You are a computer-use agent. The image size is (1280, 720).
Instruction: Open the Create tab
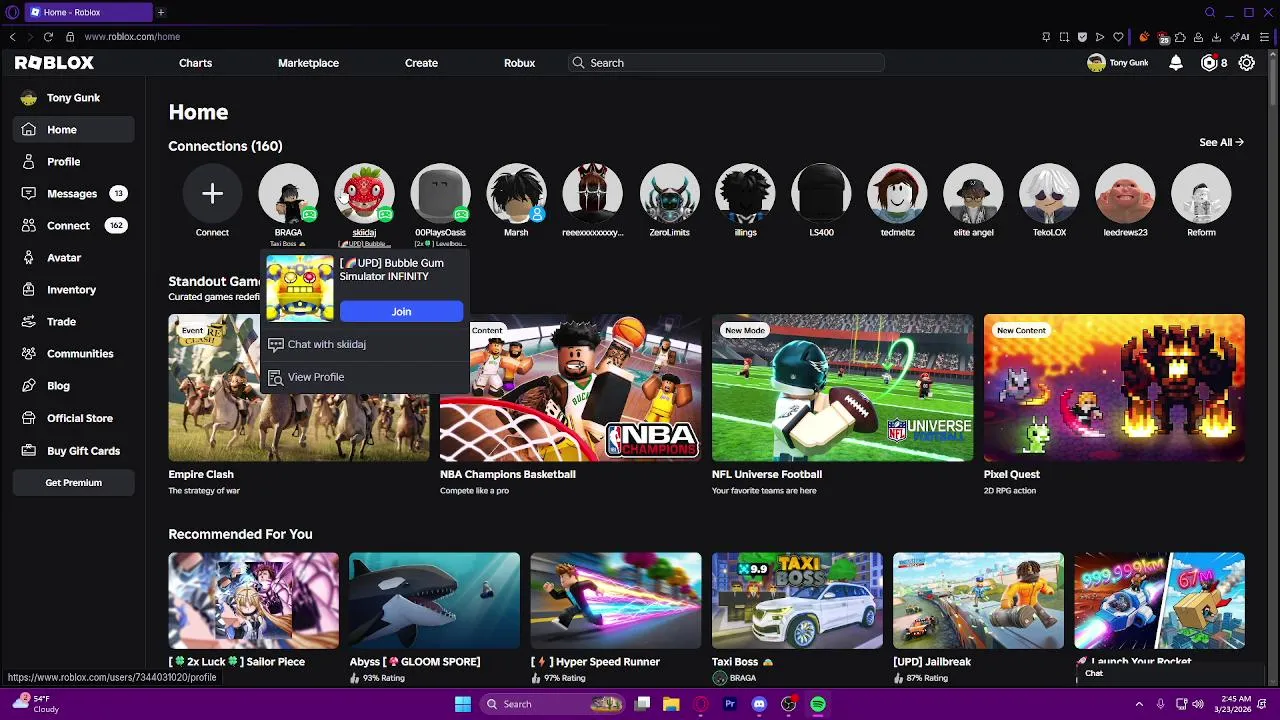[421, 63]
